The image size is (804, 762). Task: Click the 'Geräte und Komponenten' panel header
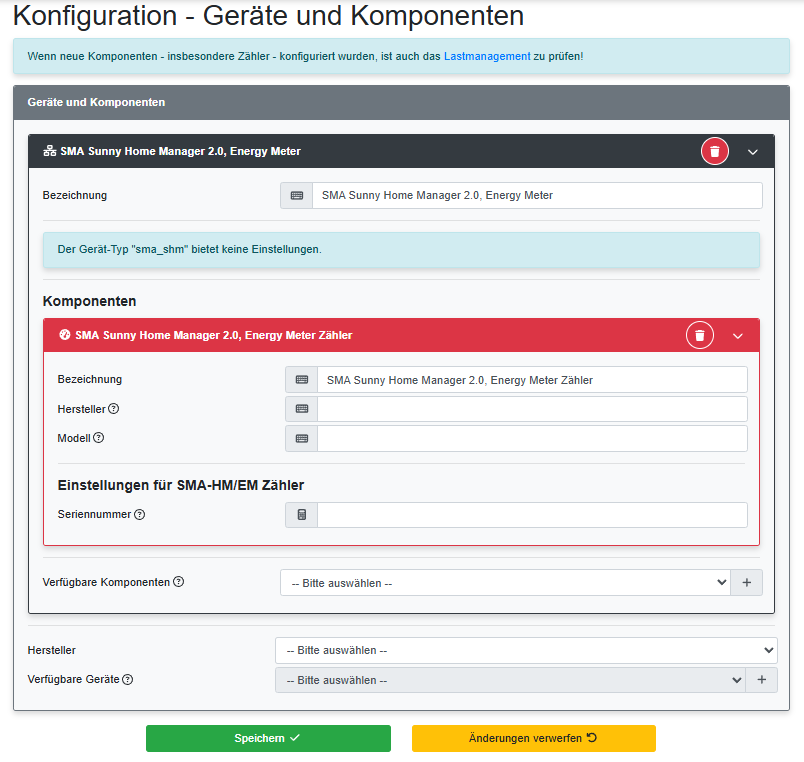401,103
